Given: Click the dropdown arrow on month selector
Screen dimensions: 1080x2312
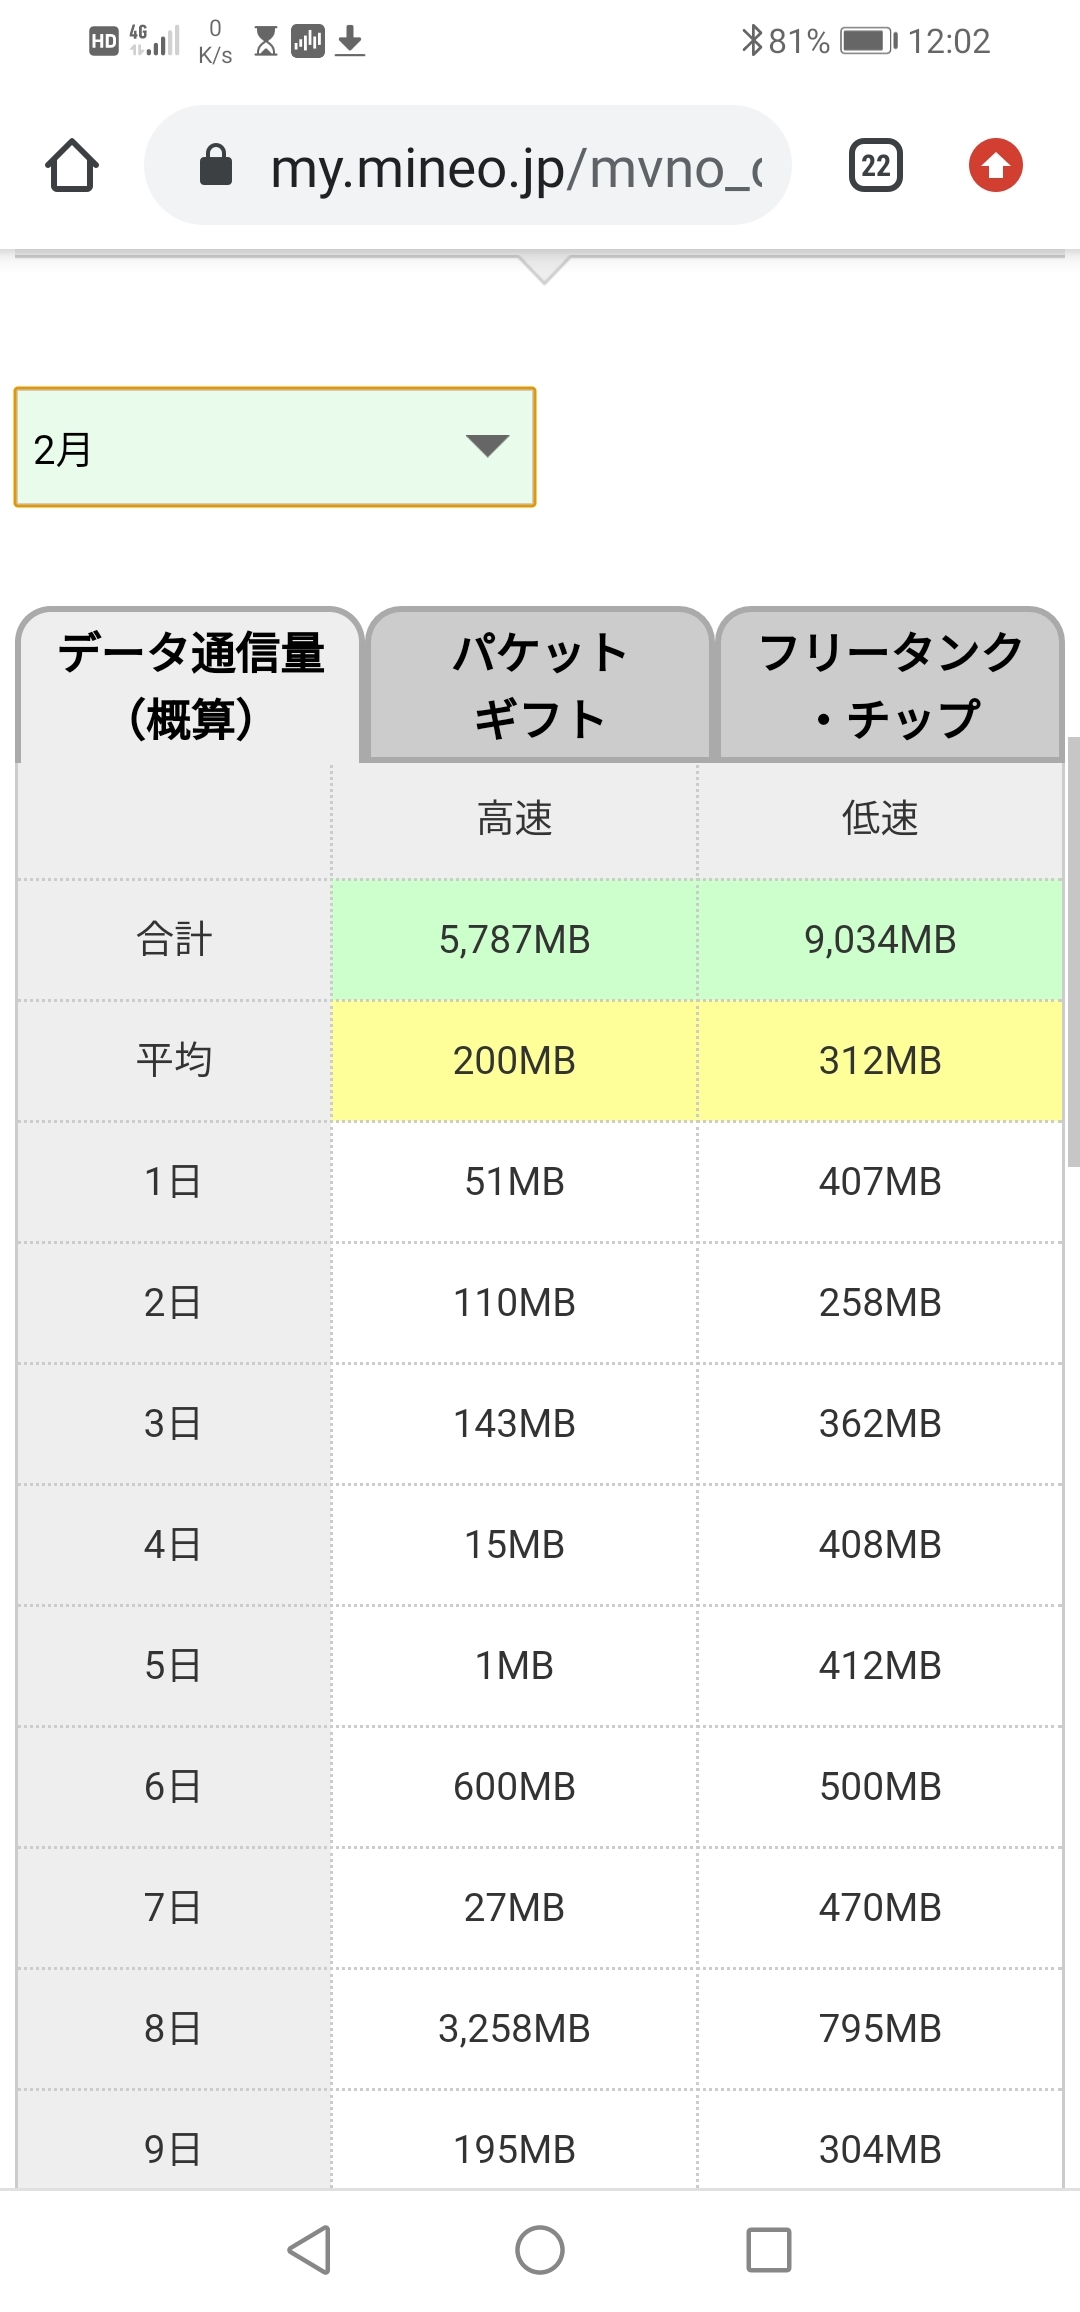Looking at the screenshot, I should point(488,446).
